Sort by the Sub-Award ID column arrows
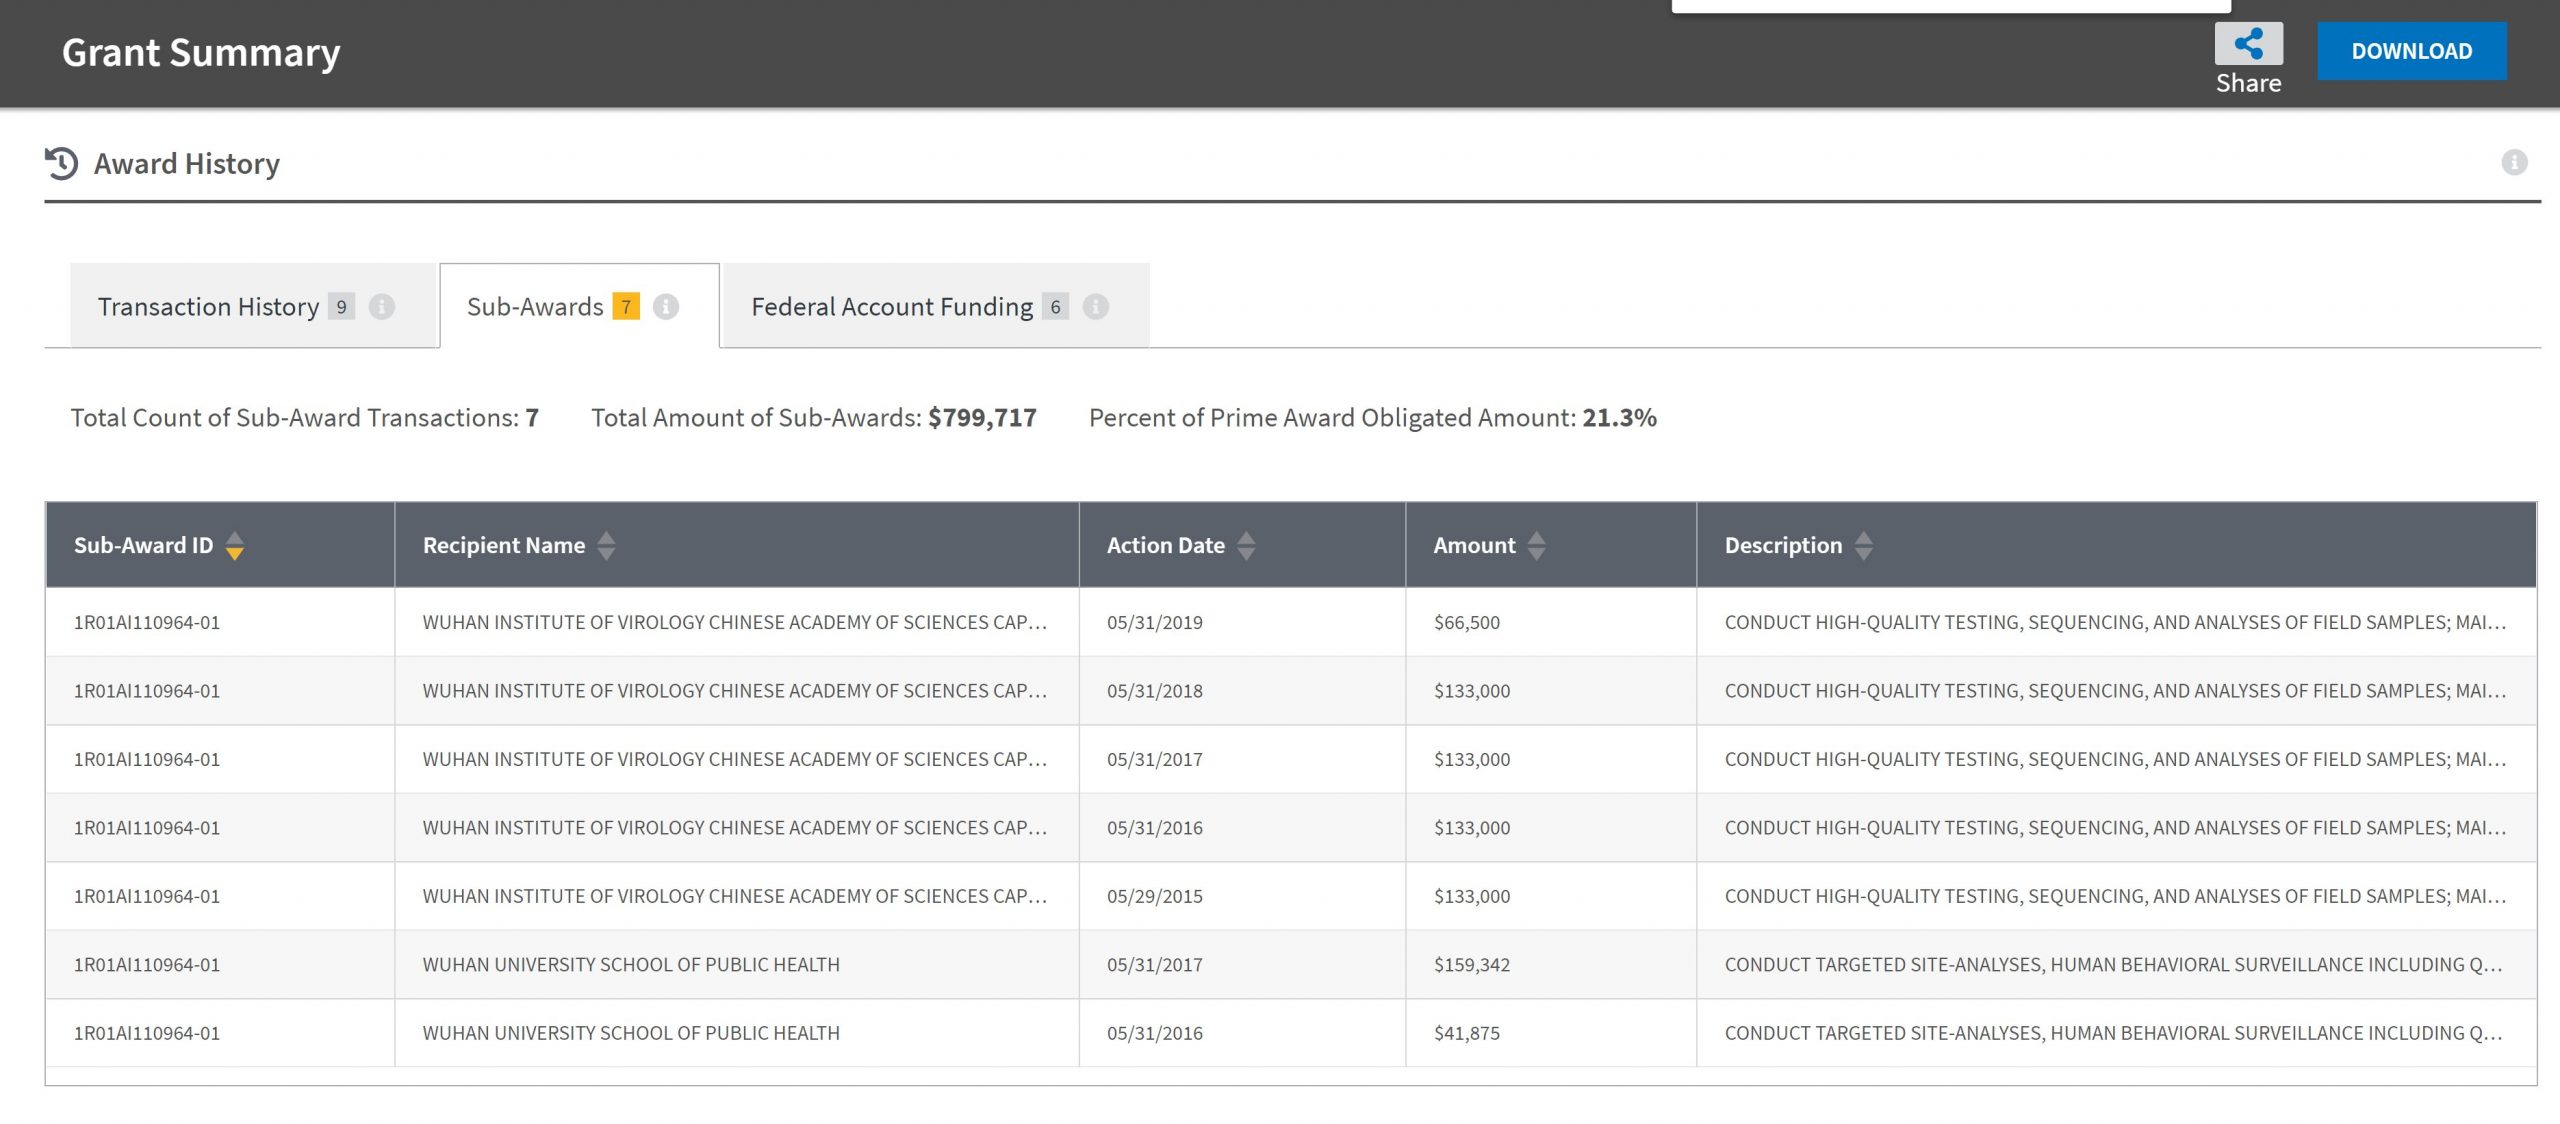 pyautogui.click(x=235, y=545)
